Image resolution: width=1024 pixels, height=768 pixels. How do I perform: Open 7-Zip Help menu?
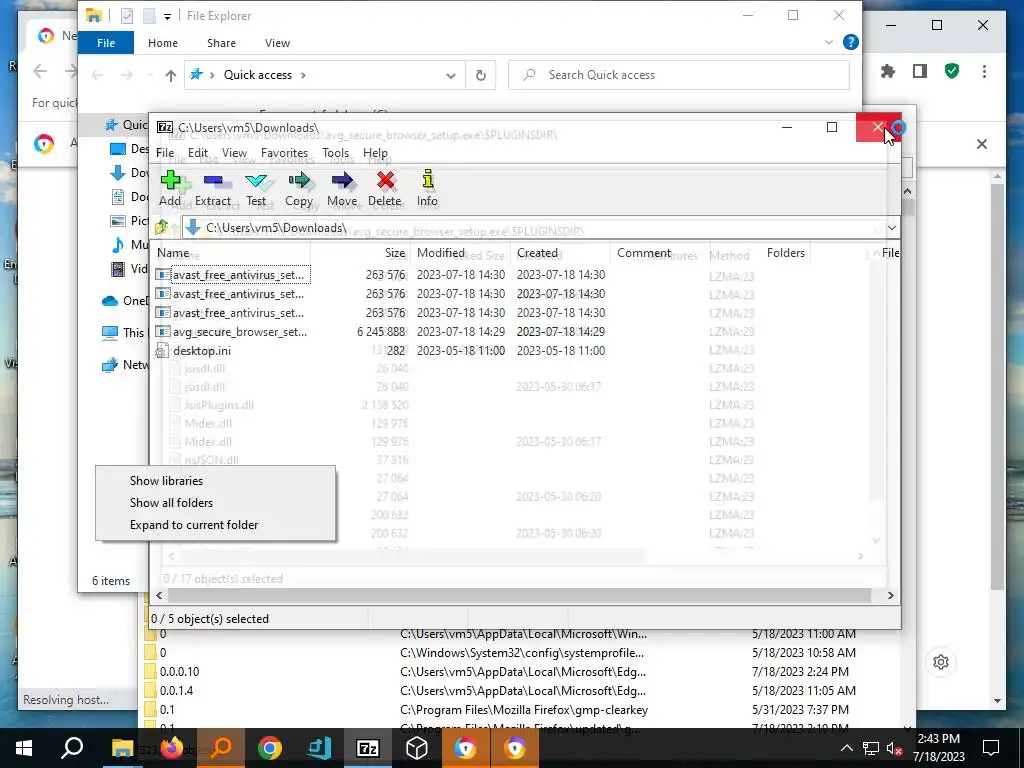376,153
